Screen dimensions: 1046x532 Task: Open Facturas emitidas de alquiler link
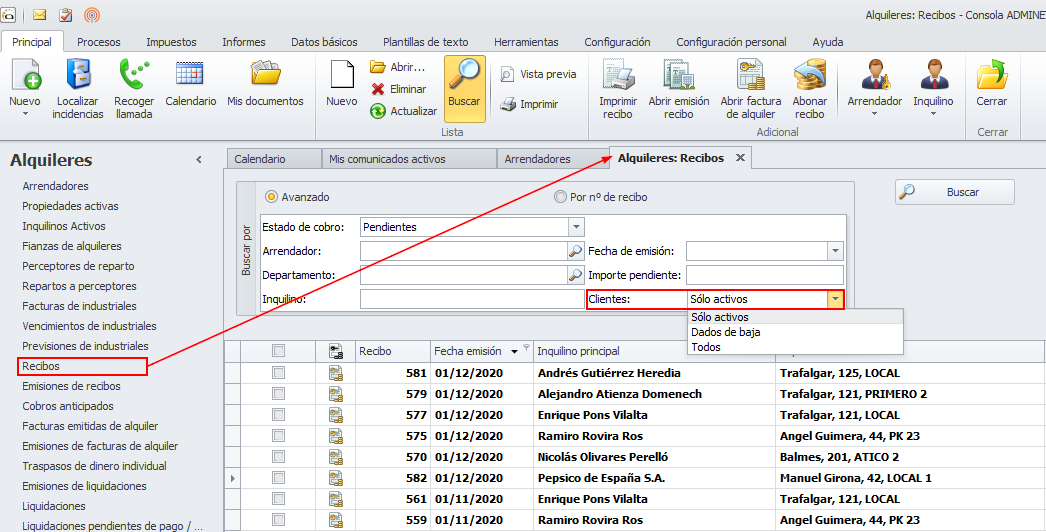(x=90, y=426)
